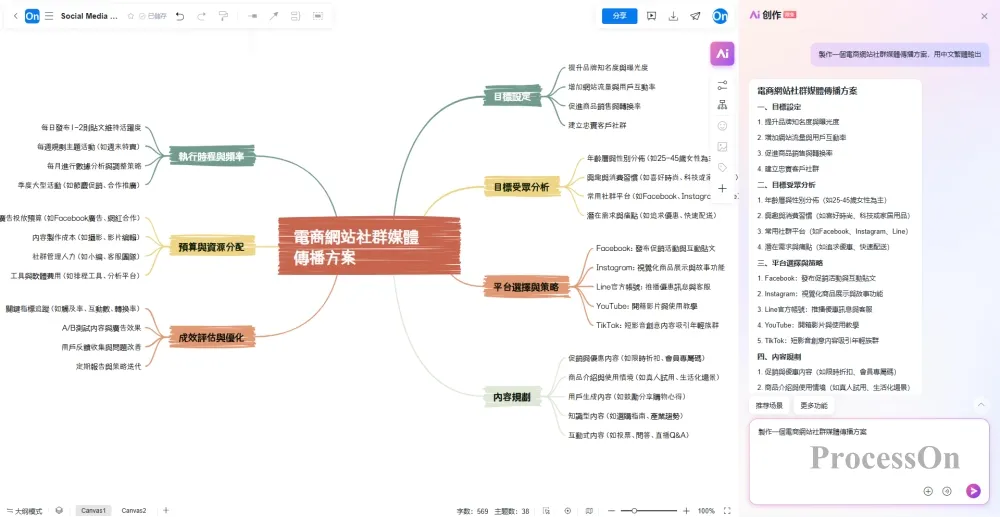The image size is (1000, 517).
Task: Open the layout structure icon in sidebar
Action: click(722, 104)
